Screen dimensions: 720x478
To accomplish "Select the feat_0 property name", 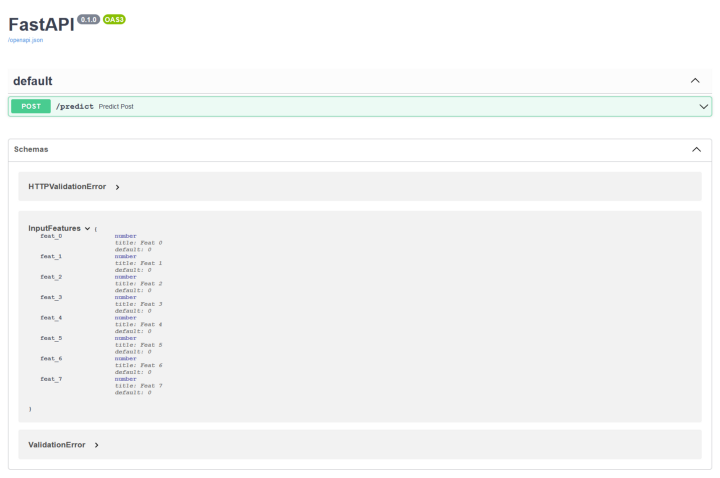I will point(51,236).
